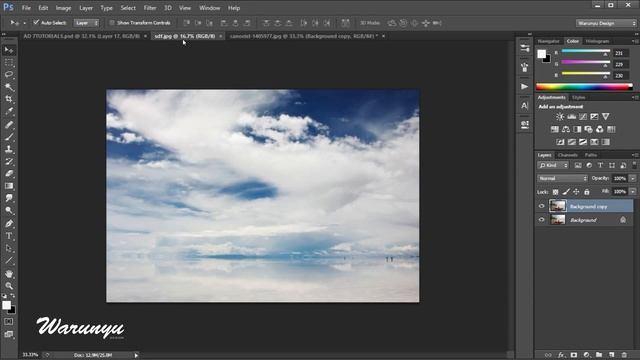Add a layer mask
640x360 pixels.
point(574,355)
